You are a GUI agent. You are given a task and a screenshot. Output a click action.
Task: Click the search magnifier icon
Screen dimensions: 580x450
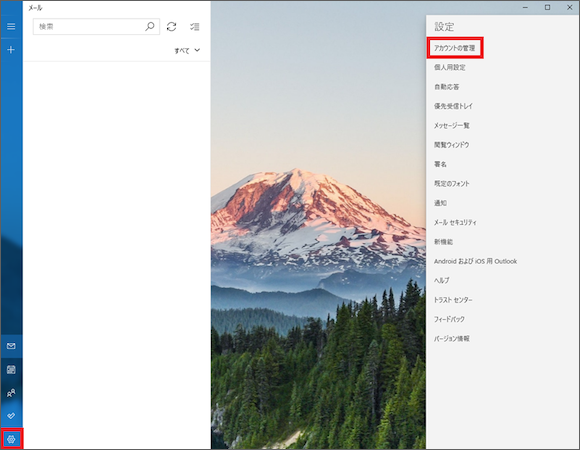point(150,26)
